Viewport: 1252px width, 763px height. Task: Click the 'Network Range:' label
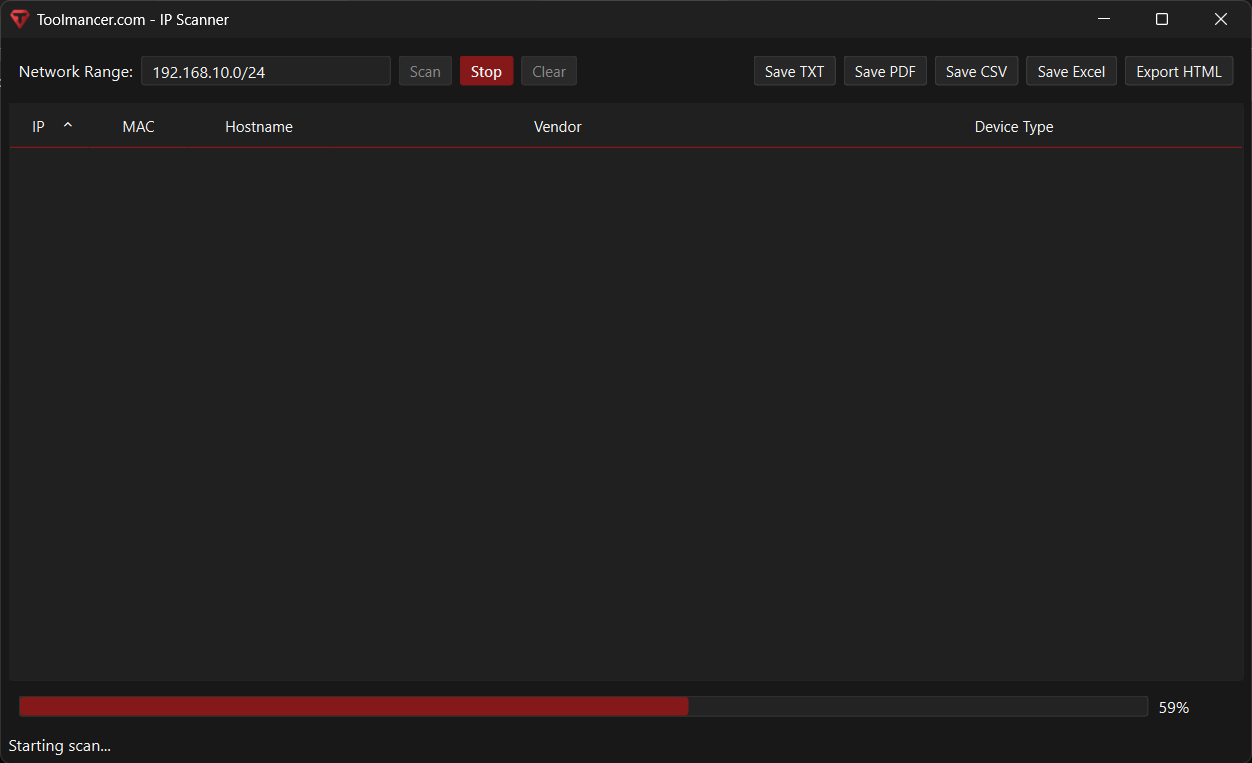coord(76,72)
